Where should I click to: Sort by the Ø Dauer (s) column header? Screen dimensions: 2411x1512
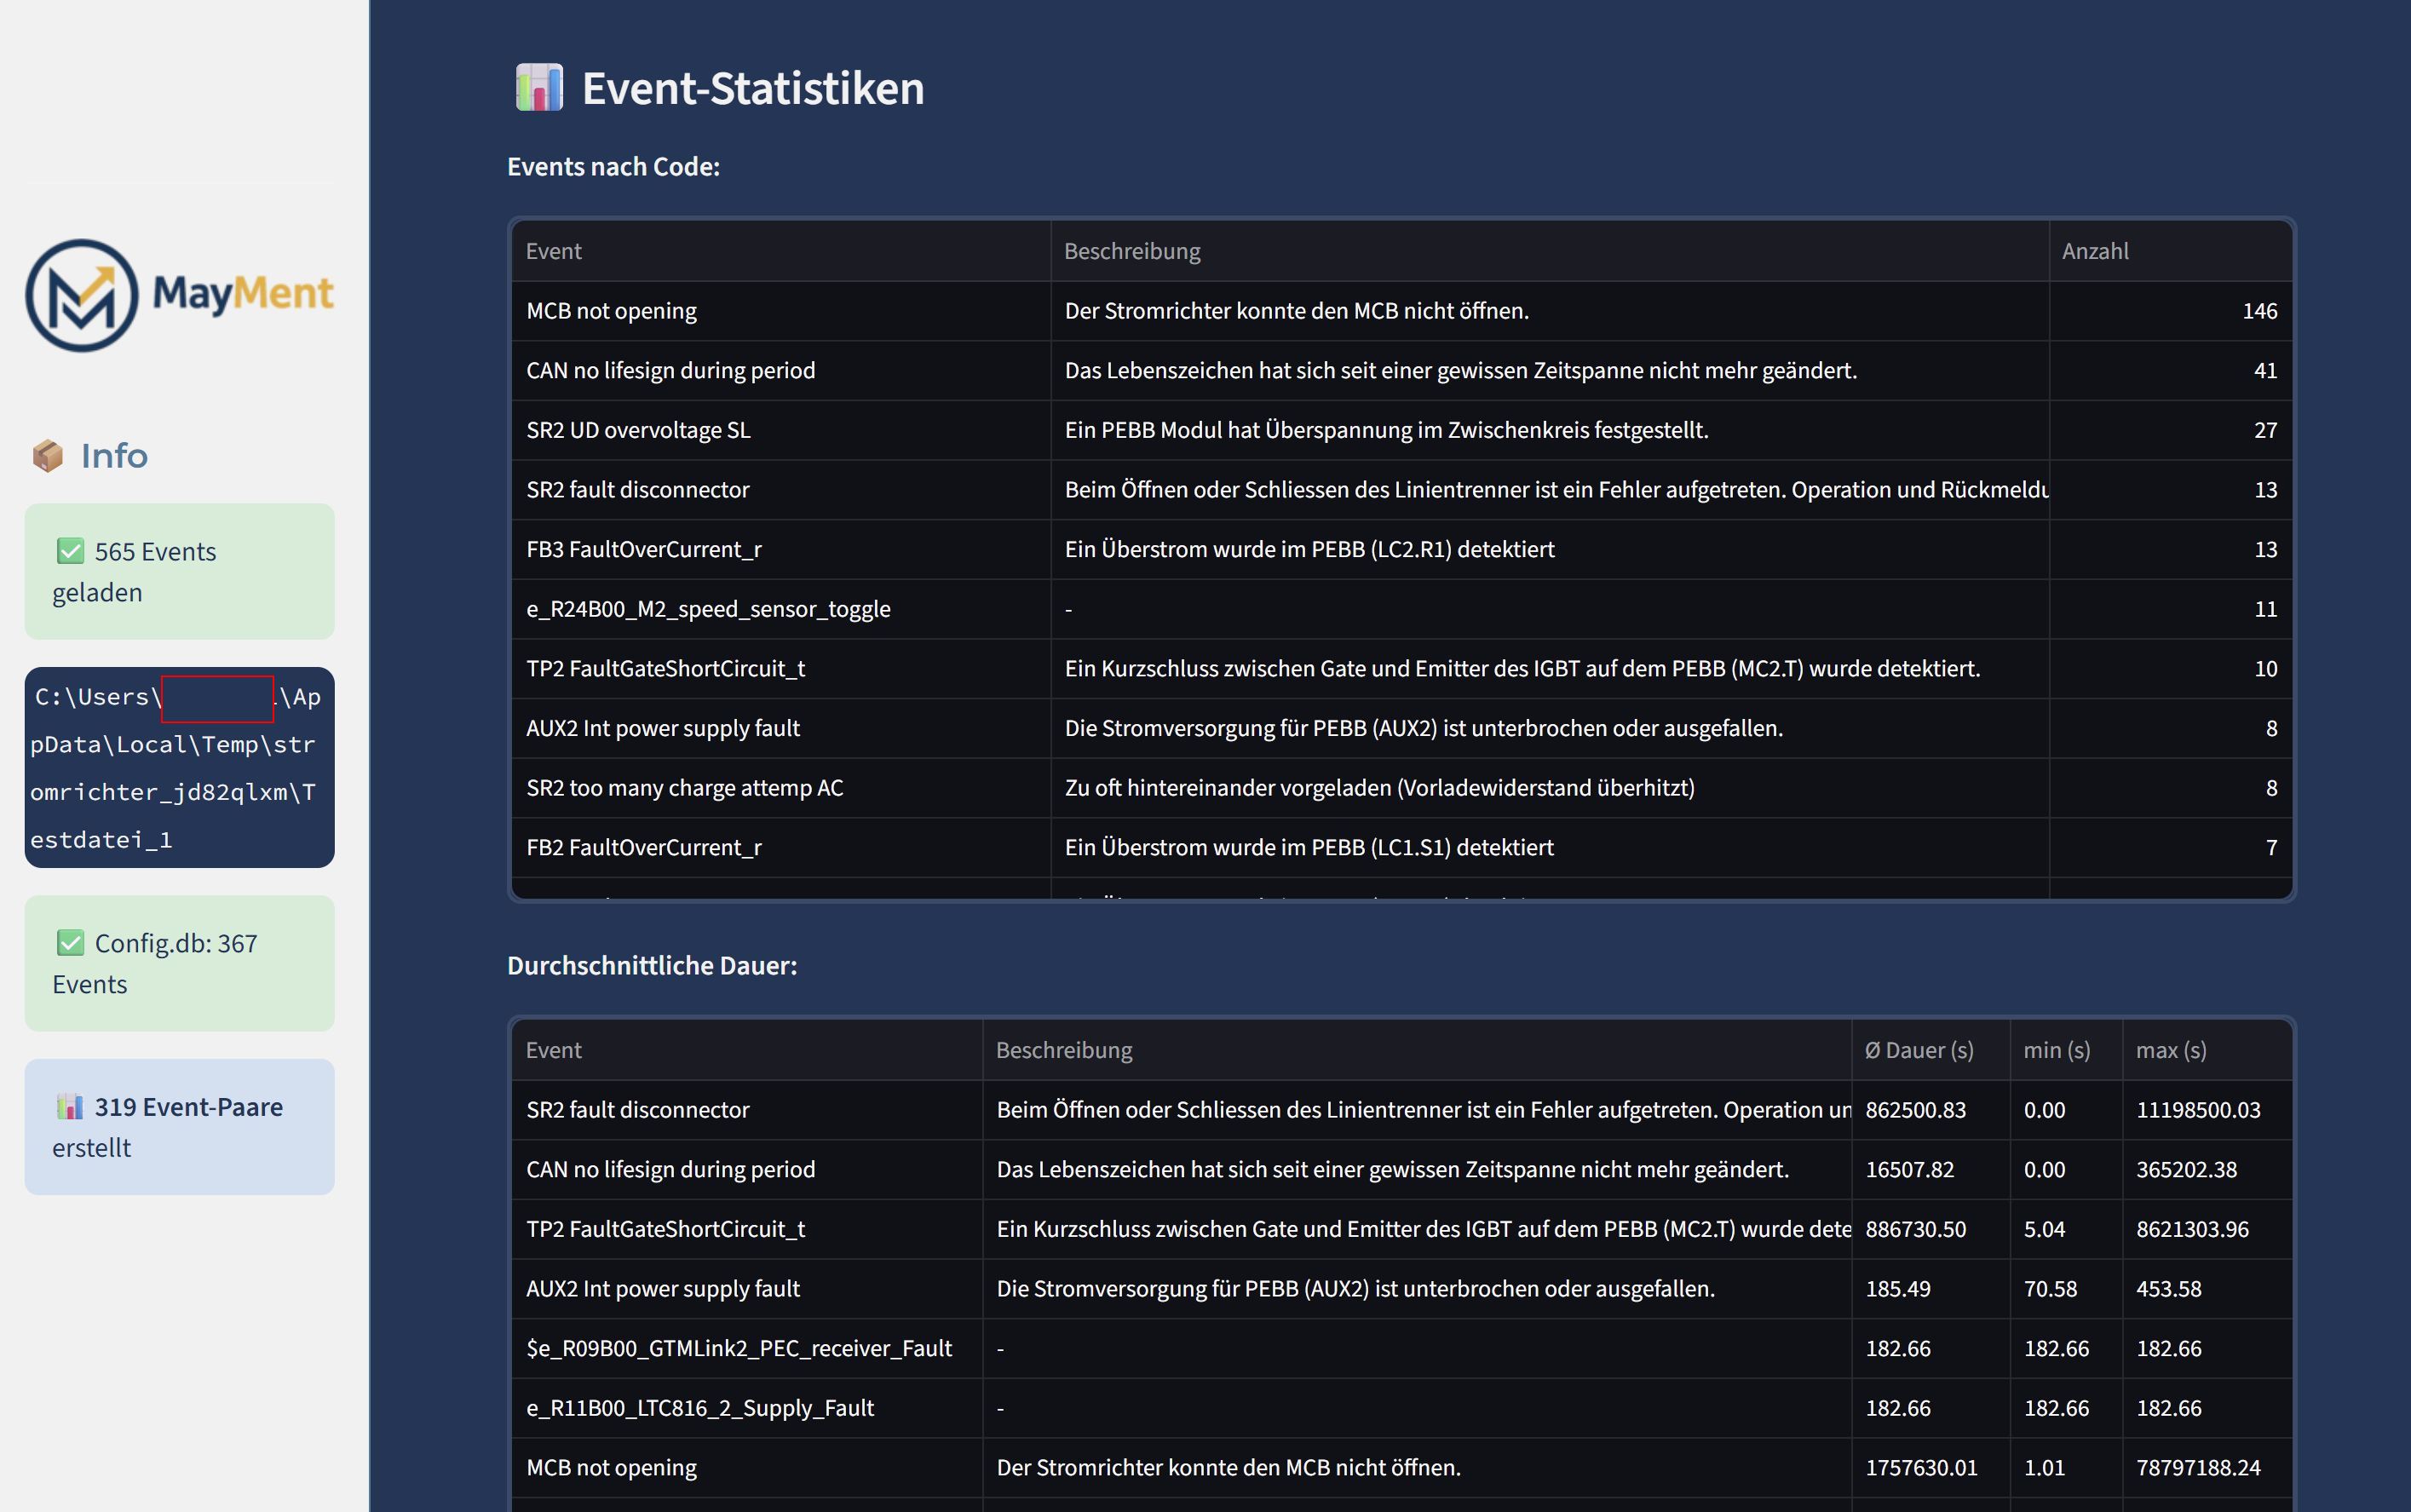click(x=1919, y=1049)
